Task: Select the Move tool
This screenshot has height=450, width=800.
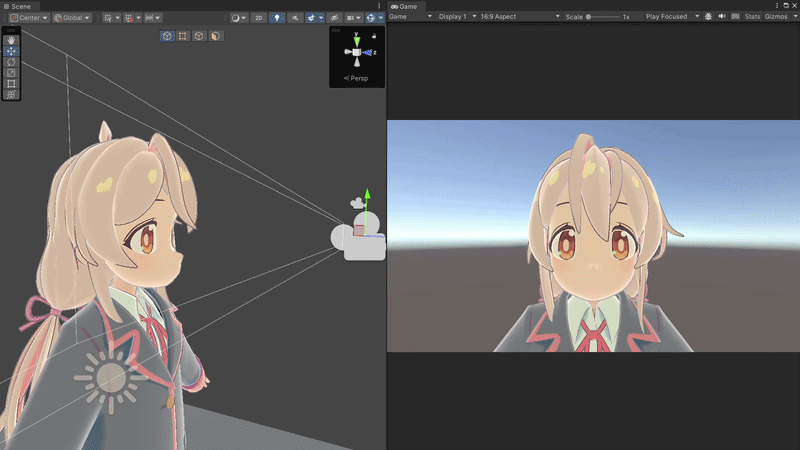Action: pyautogui.click(x=11, y=51)
